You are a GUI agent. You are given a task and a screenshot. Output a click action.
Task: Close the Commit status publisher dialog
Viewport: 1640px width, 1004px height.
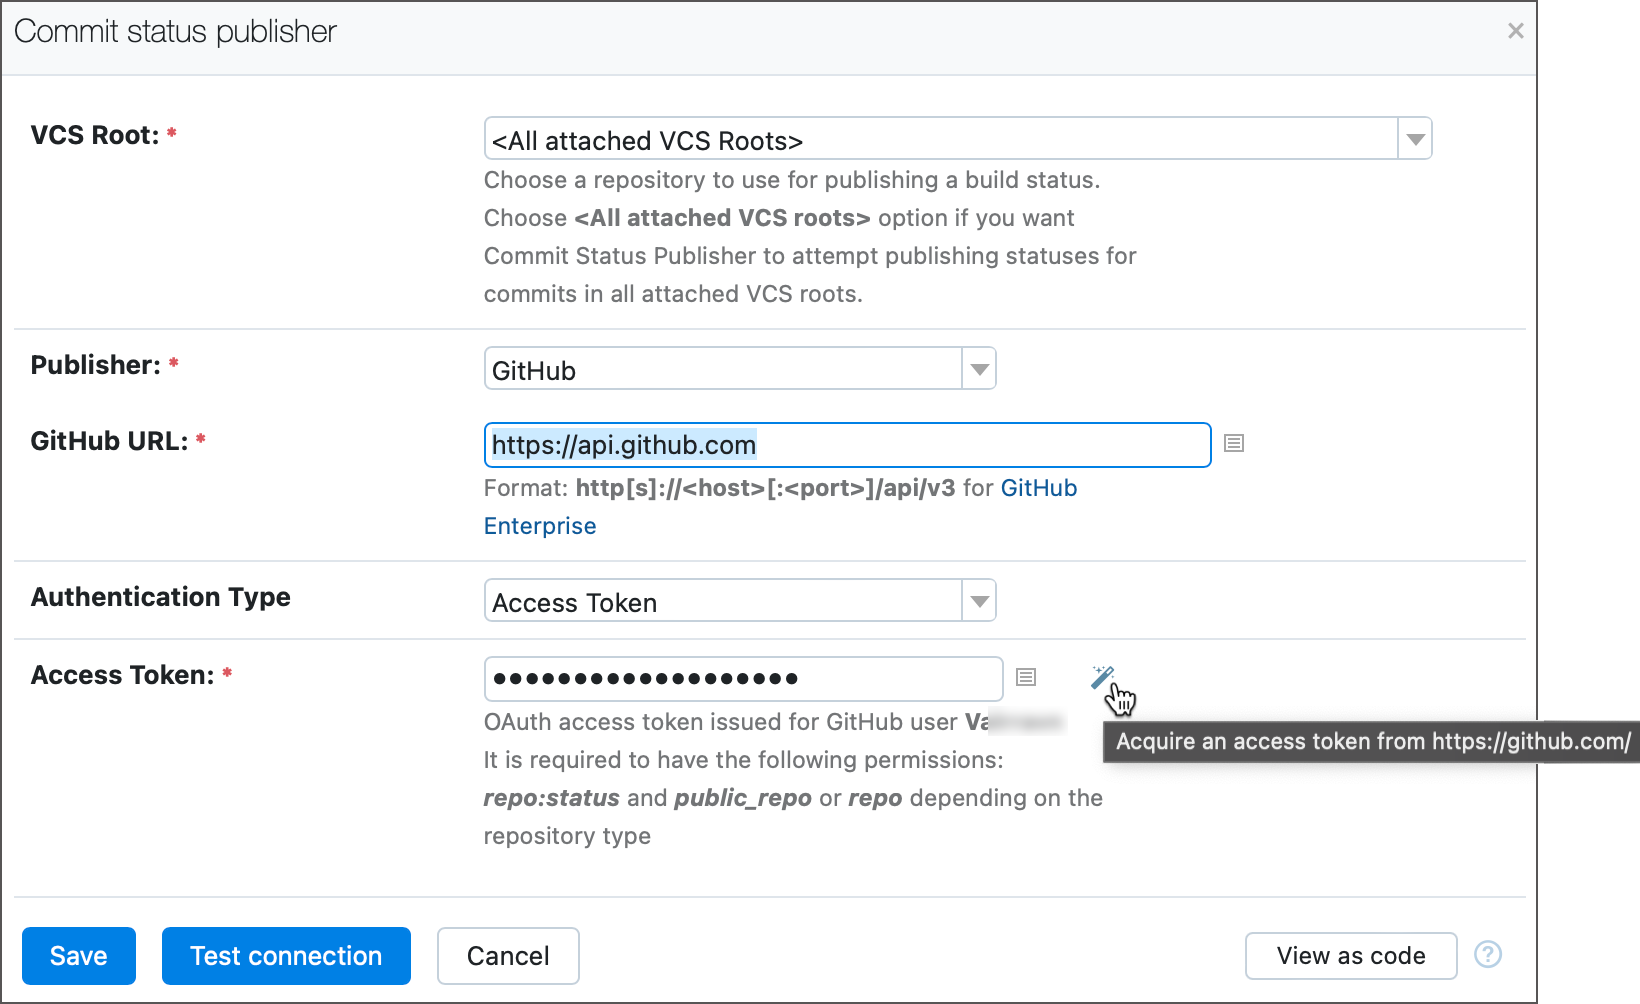[1515, 31]
